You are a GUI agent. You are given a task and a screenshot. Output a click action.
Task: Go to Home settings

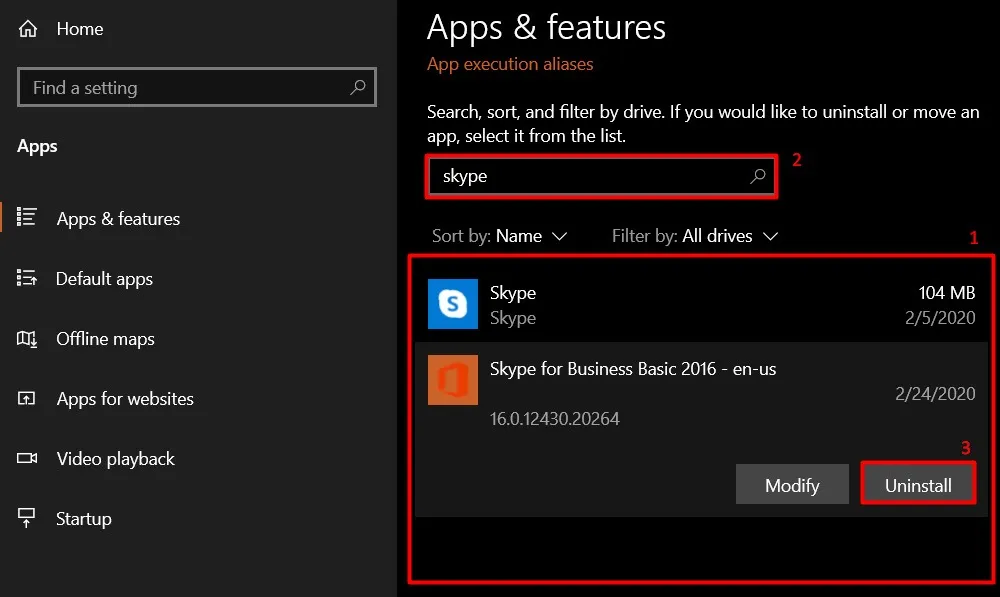pyautogui.click(x=80, y=29)
